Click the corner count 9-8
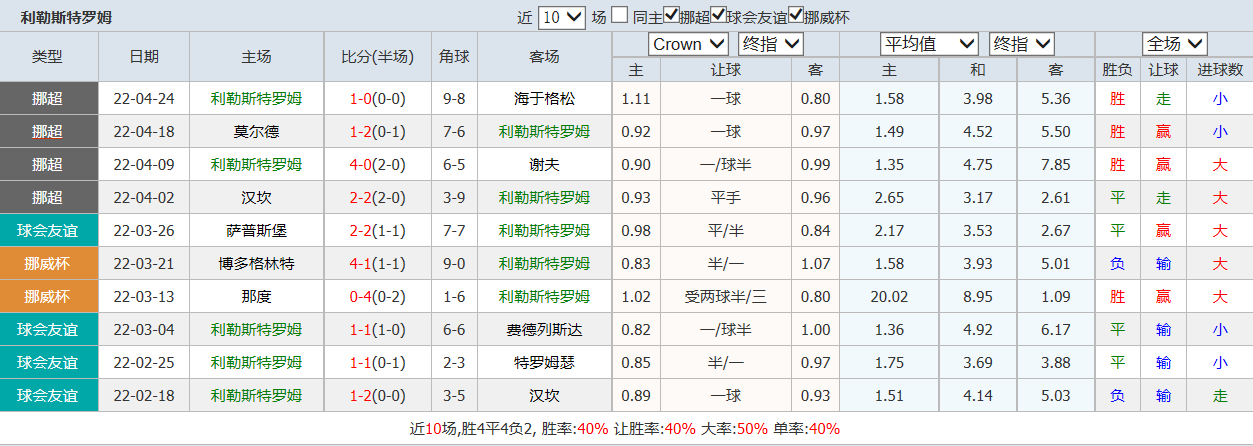The image size is (1253, 446). (x=454, y=98)
